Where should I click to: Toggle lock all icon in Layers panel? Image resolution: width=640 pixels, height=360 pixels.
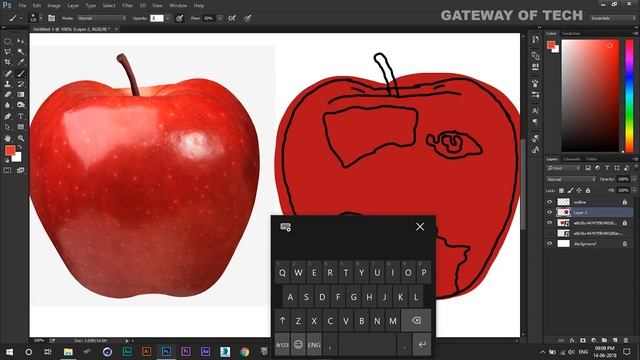pyautogui.click(x=588, y=191)
